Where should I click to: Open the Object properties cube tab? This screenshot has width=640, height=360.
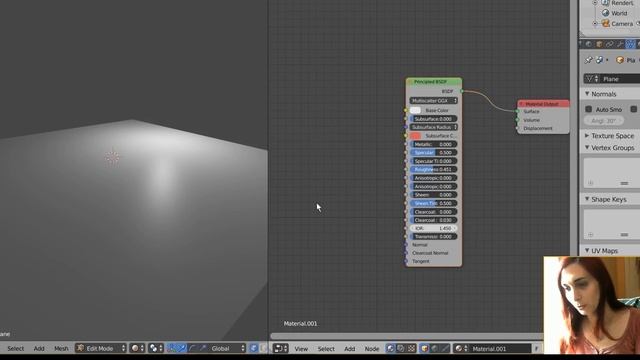(599, 44)
